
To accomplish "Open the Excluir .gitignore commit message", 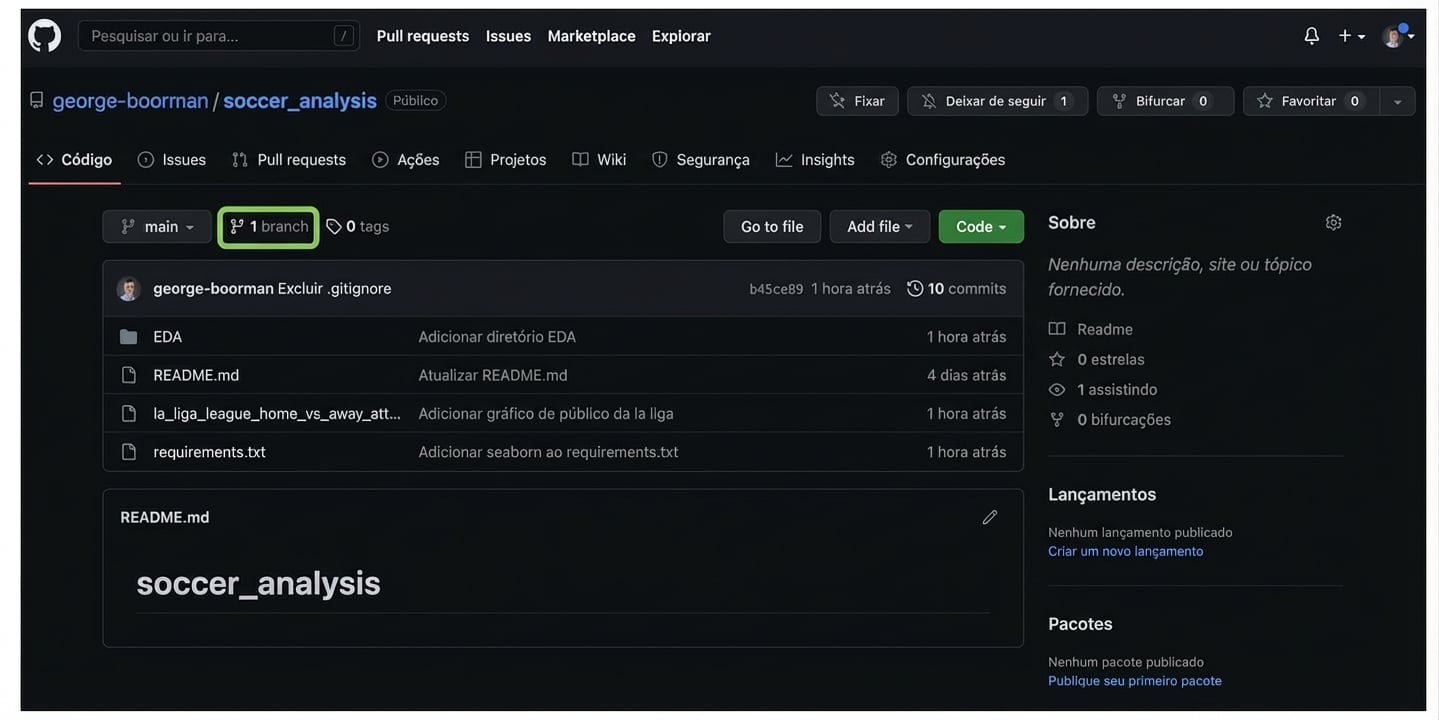I will tap(335, 289).
